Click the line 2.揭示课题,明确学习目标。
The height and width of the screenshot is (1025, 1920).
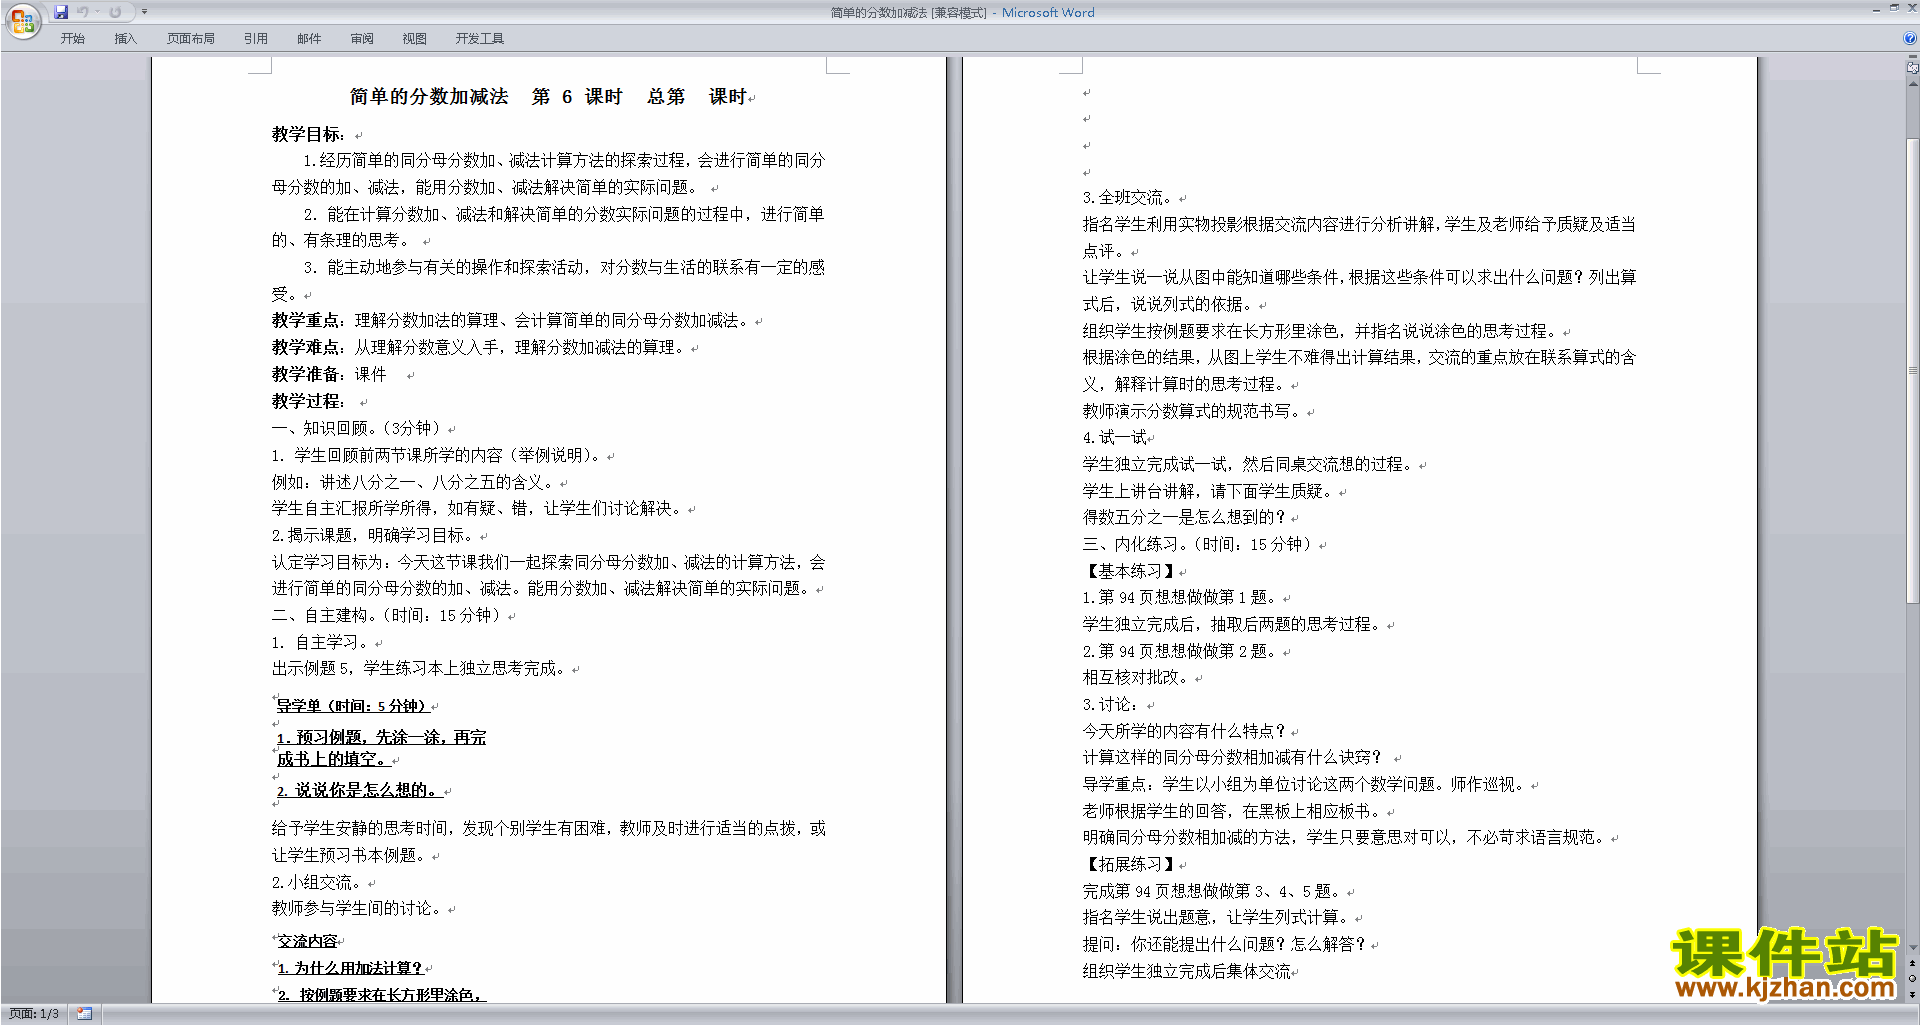tap(373, 535)
